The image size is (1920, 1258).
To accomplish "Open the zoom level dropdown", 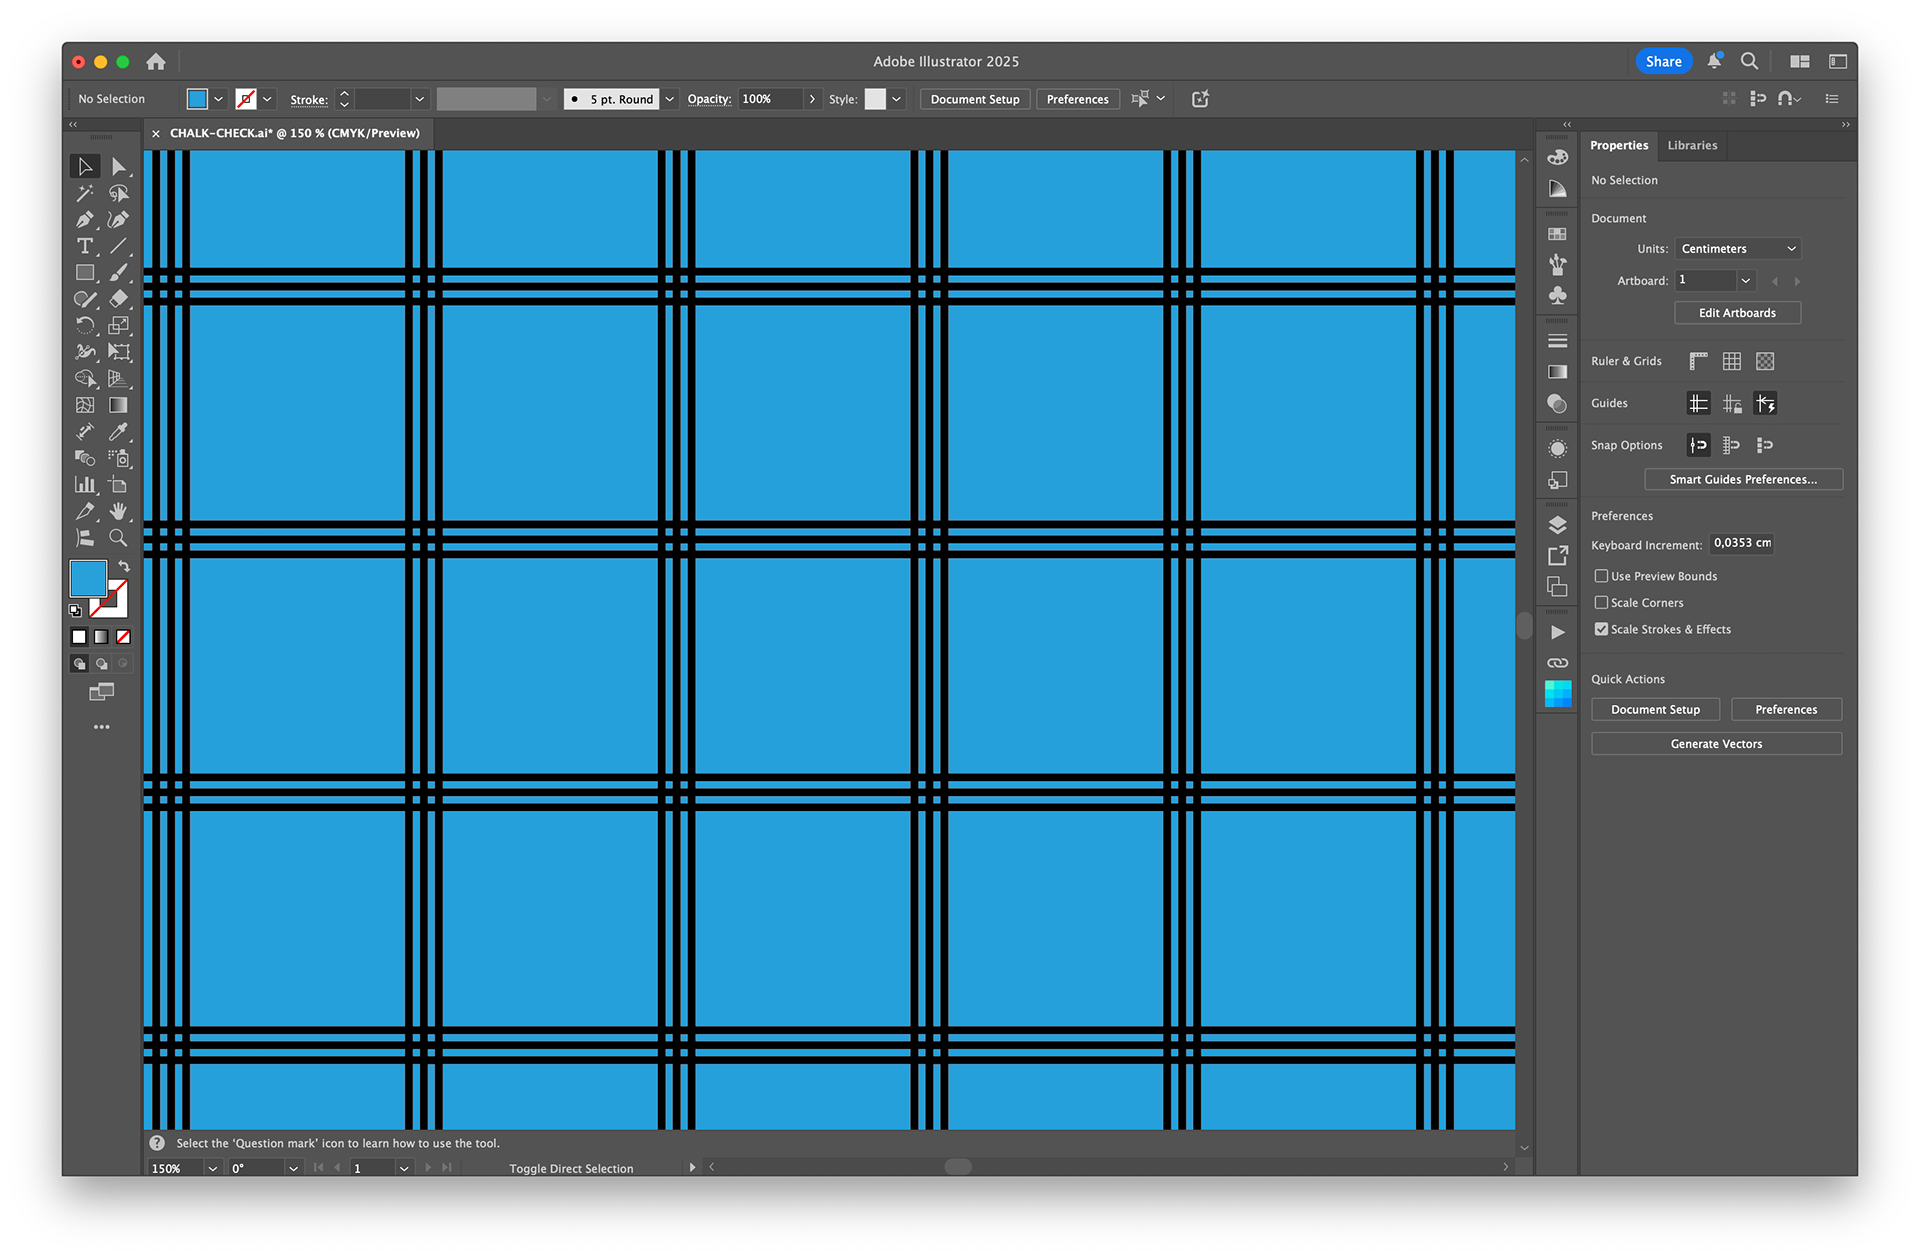I will (212, 1168).
